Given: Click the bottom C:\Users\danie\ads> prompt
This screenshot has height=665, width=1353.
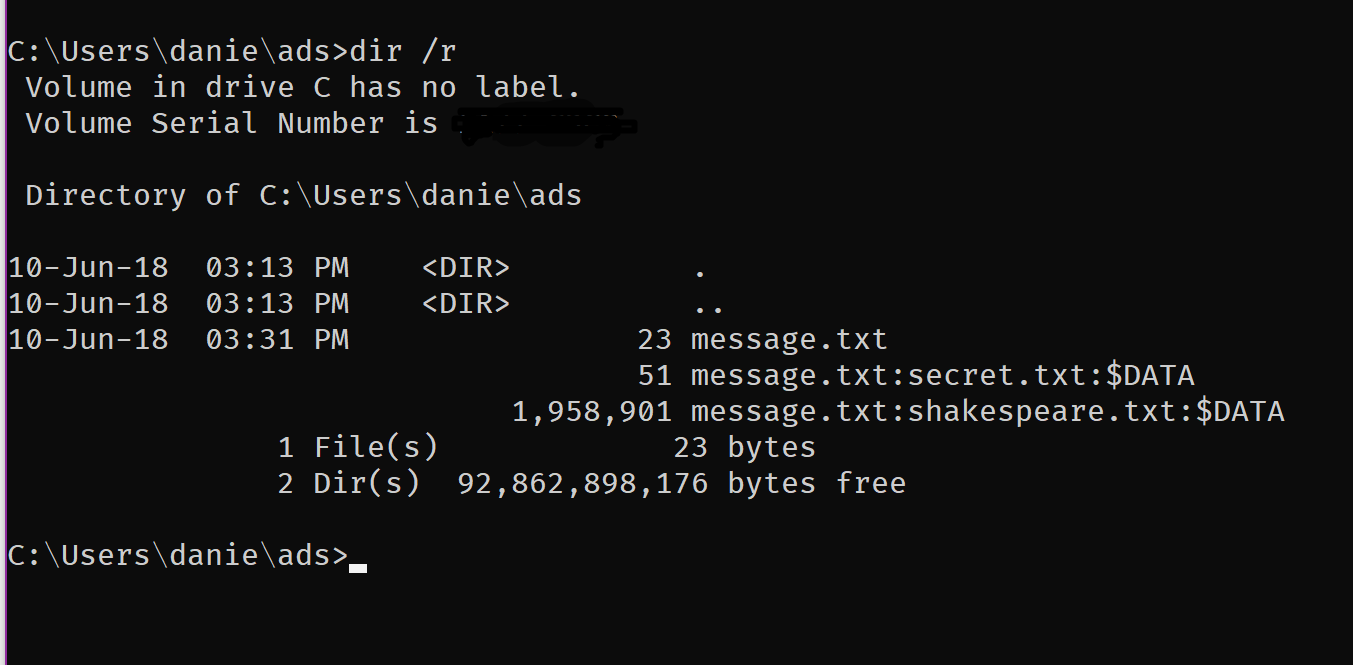Looking at the screenshot, I should pos(178,556).
